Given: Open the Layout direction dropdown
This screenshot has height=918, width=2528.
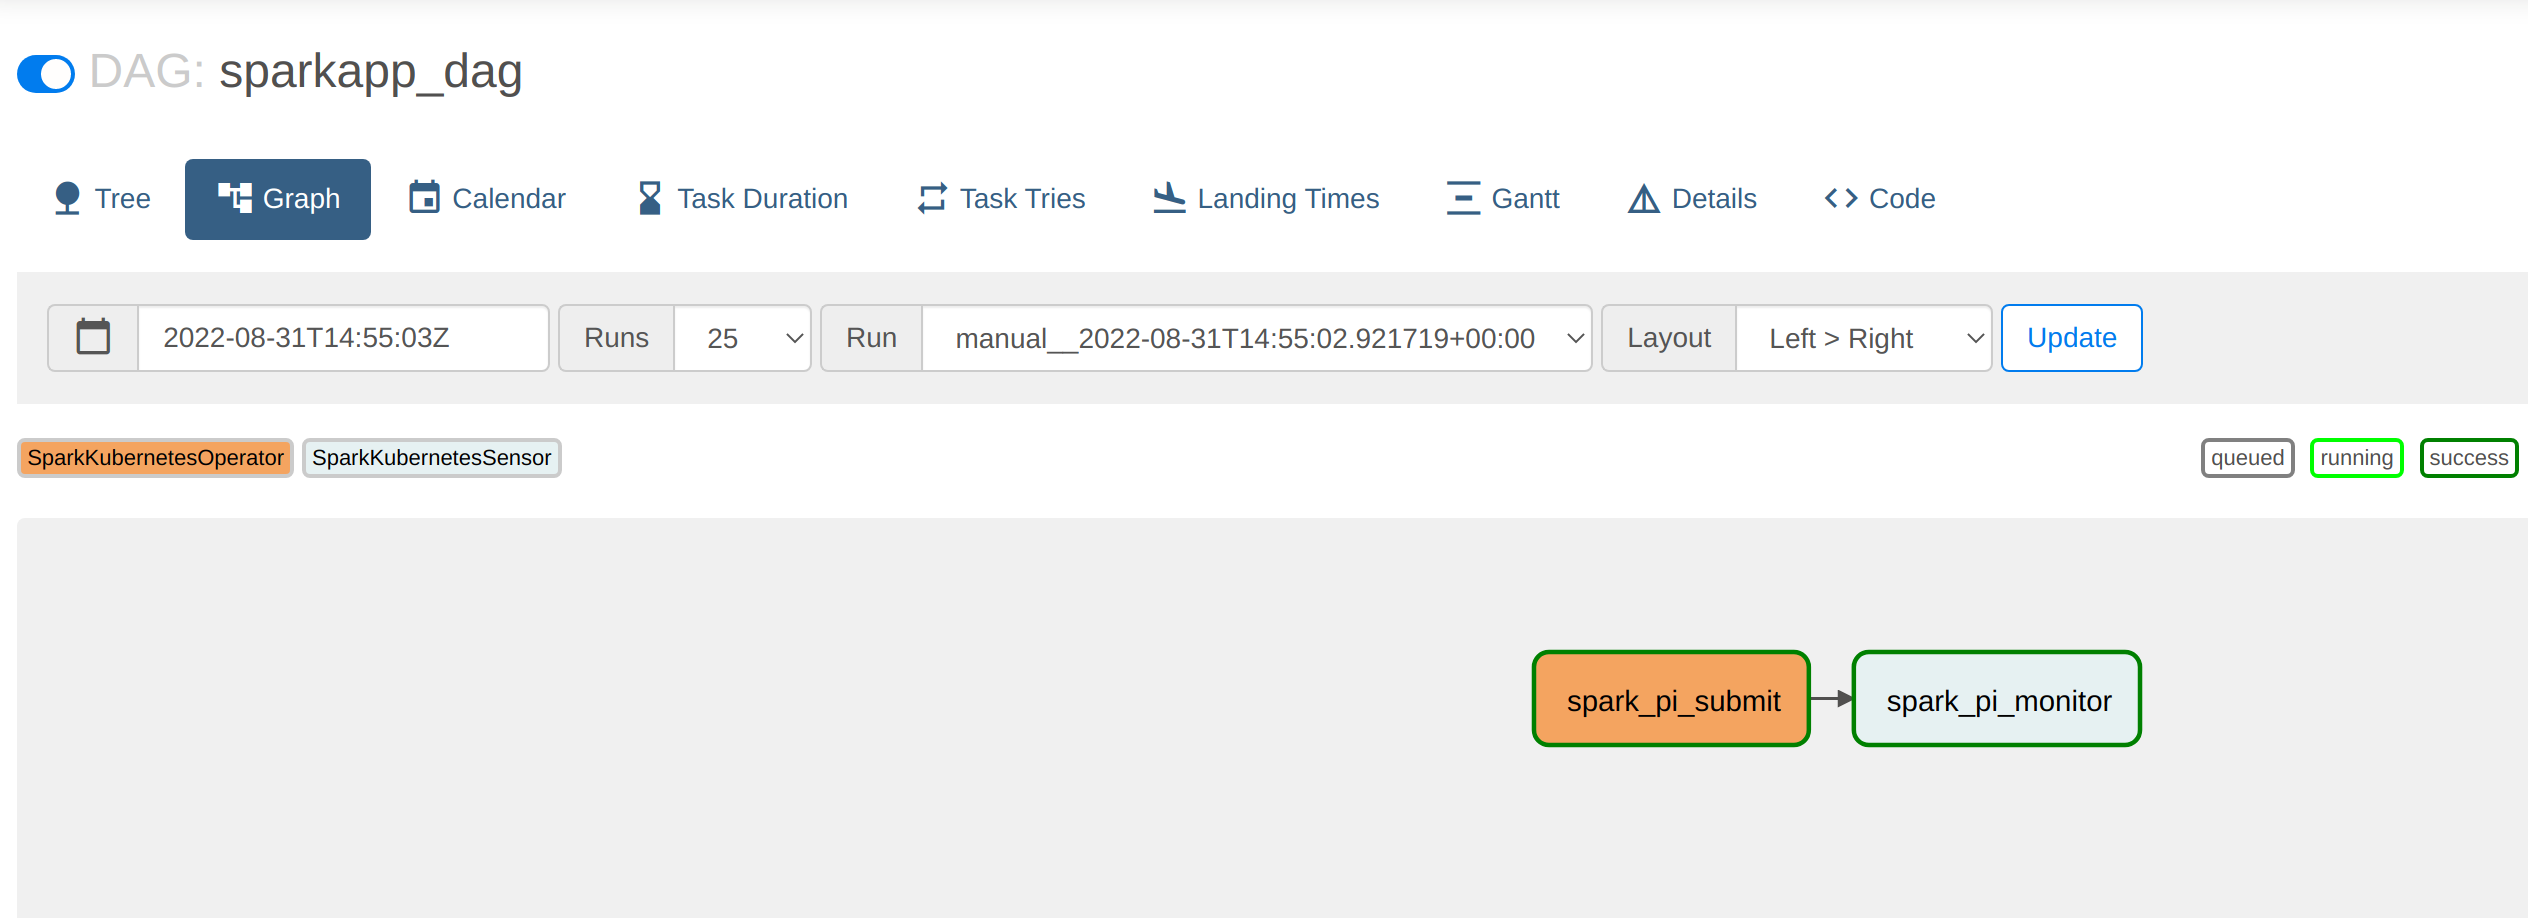Looking at the screenshot, I should 1863,338.
